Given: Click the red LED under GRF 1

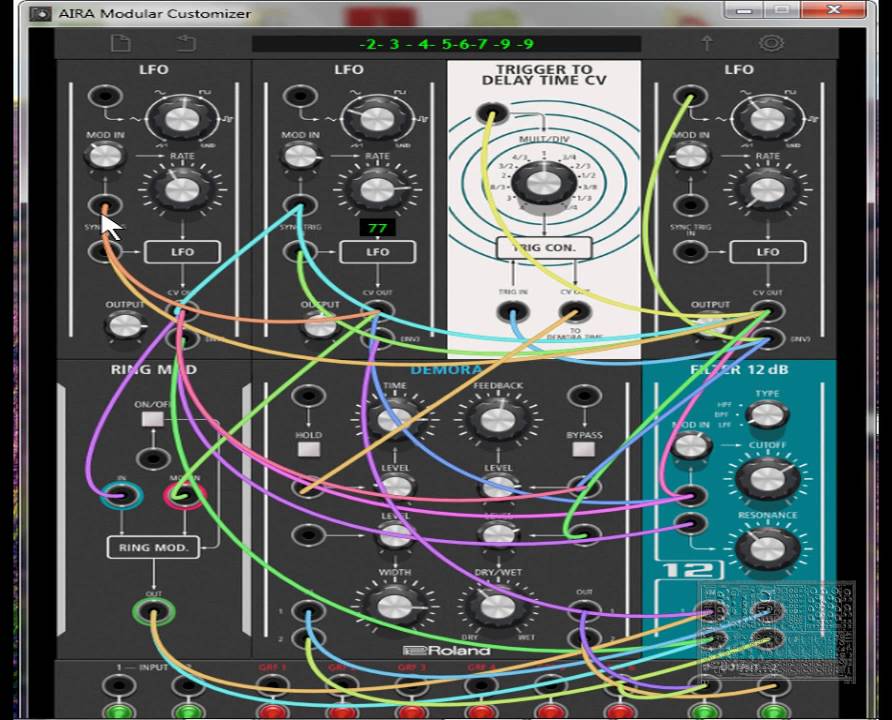Looking at the screenshot, I should tap(272, 712).
